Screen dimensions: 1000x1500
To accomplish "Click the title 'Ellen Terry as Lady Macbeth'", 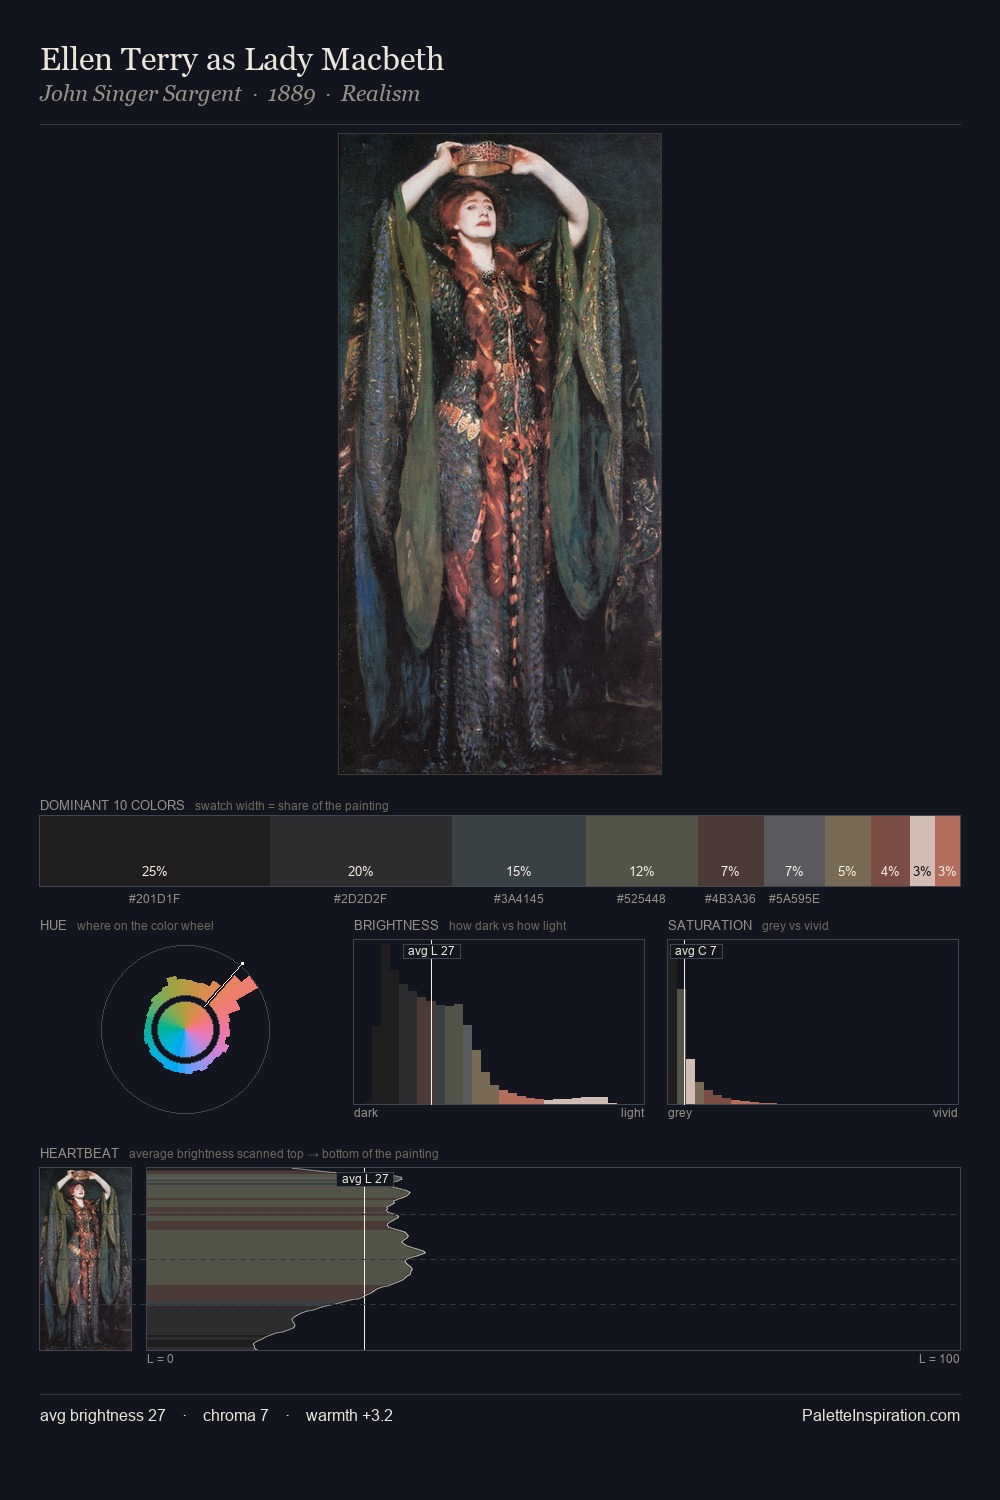I will point(242,59).
